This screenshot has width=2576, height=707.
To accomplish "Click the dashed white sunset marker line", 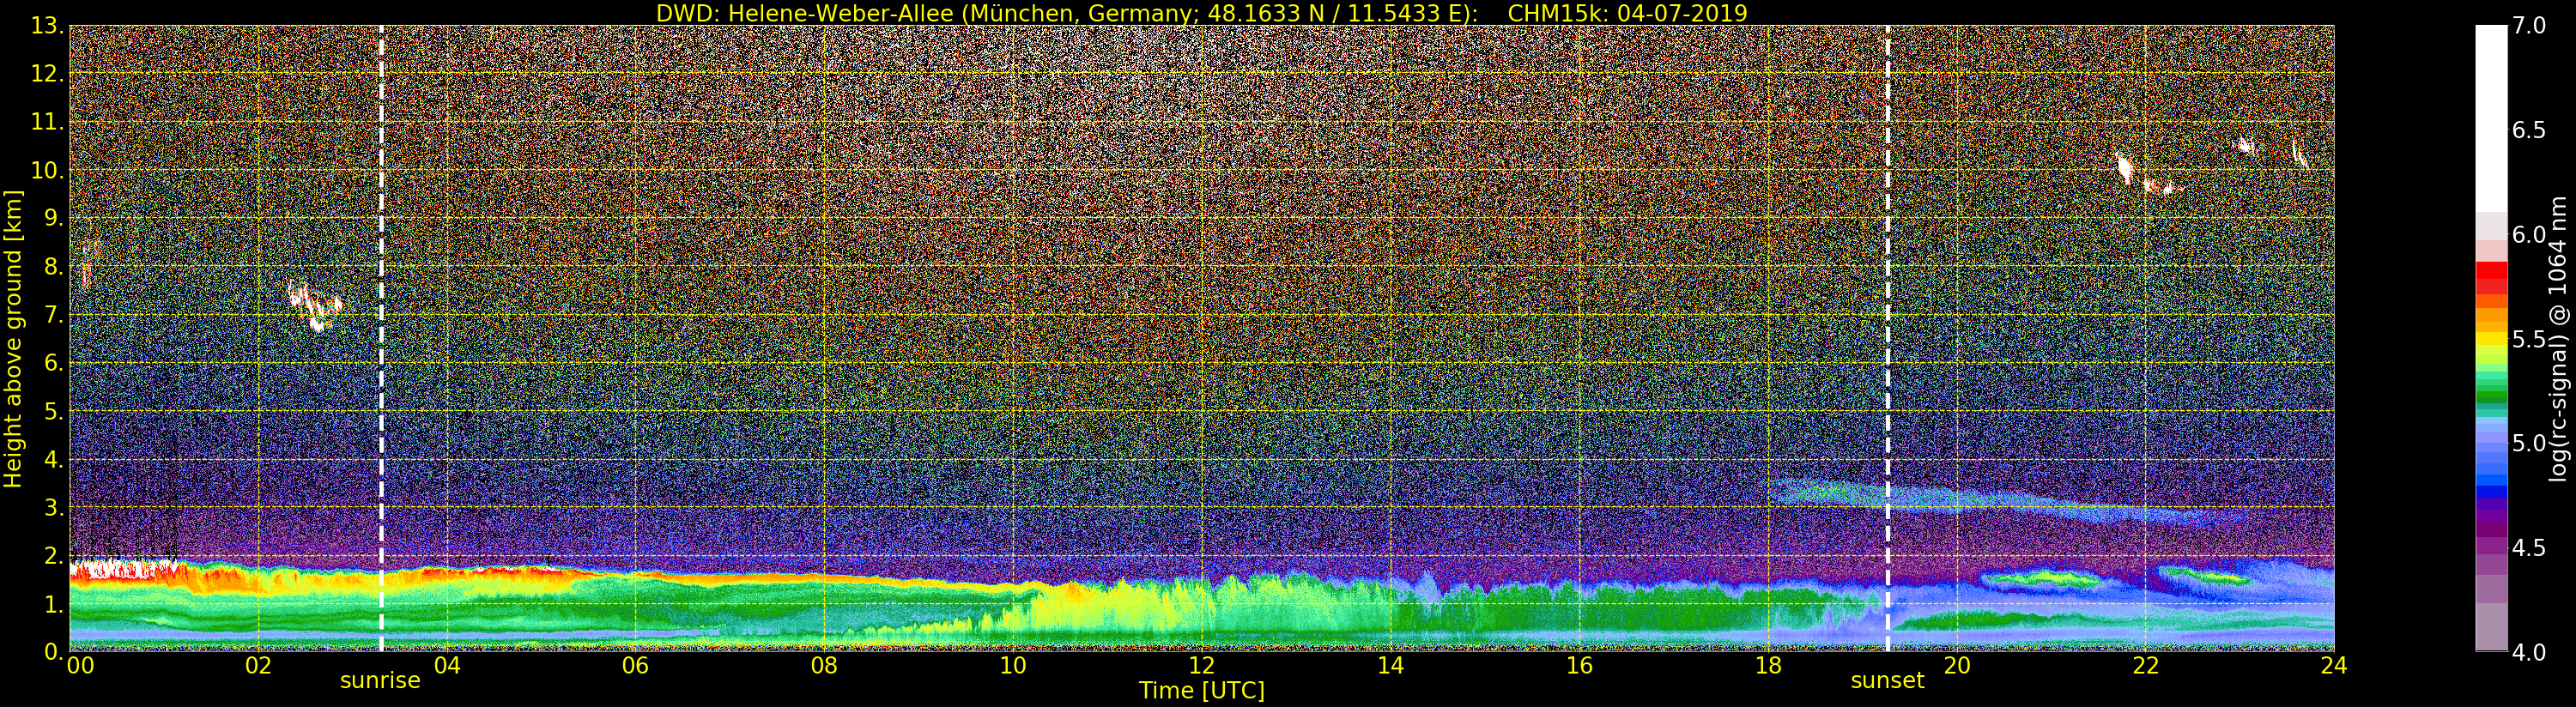I will click(1887, 338).
